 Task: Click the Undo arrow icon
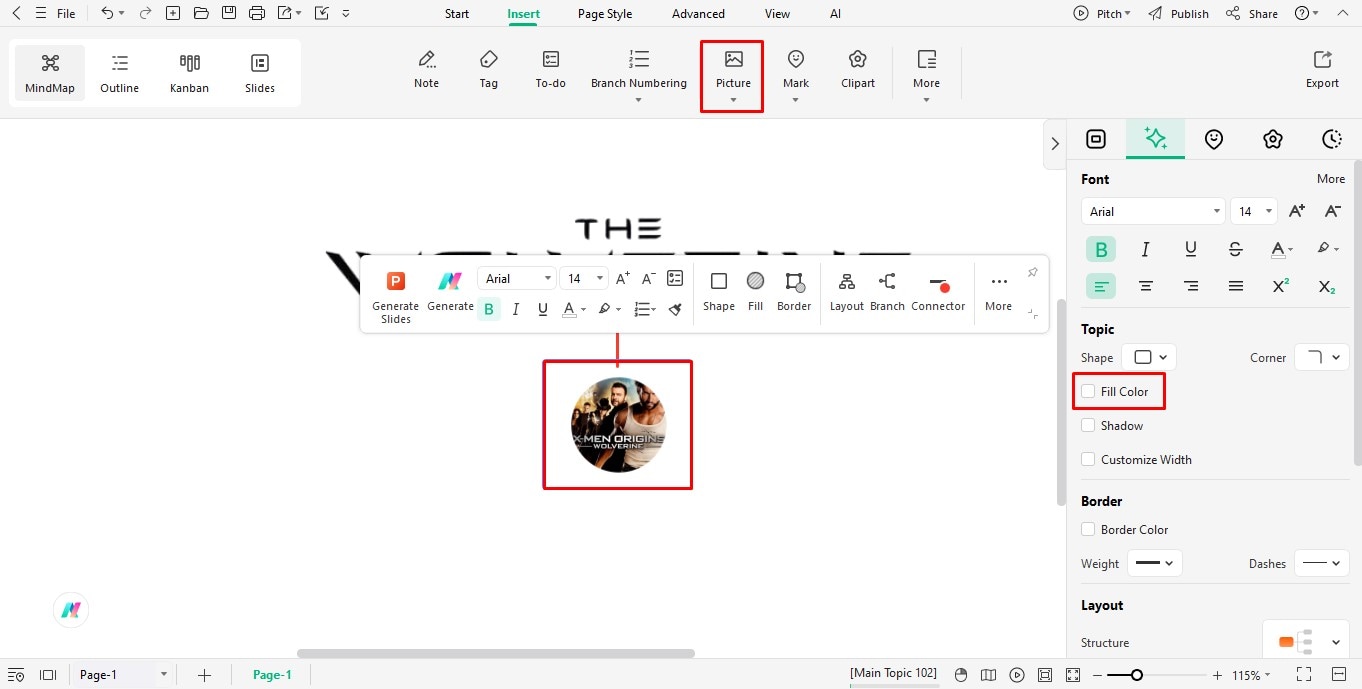pyautogui.click(x=107, y=13)
